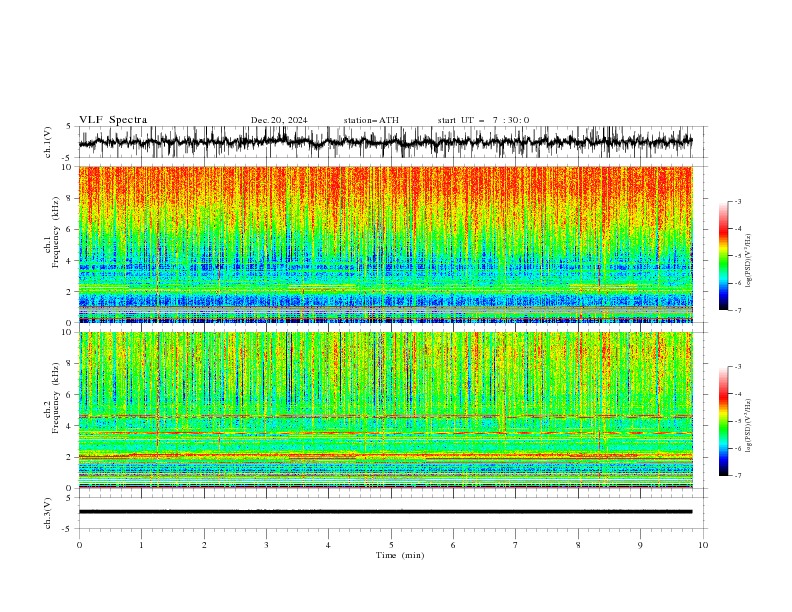Viewport: 792px width, 612px height.
Task: Click time axis tick label "8"
Action: pyautogui.click(x=578, y=545)
